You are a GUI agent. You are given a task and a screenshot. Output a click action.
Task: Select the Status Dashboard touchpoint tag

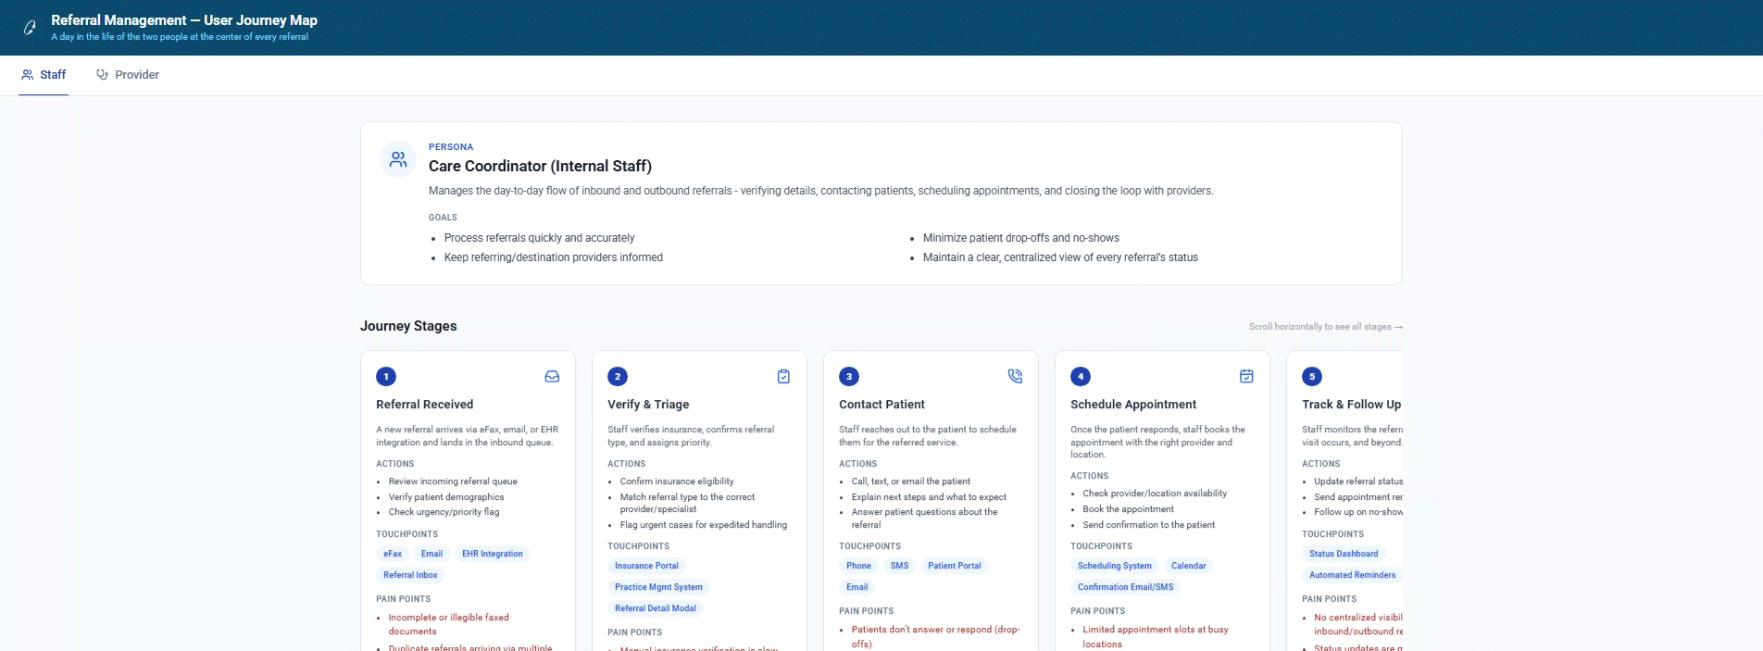click(1344, 554)
